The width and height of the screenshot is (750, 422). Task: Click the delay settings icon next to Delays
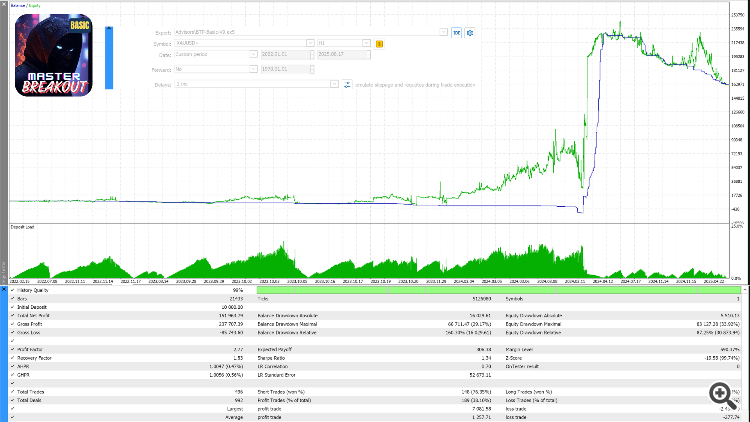[347, 85]
